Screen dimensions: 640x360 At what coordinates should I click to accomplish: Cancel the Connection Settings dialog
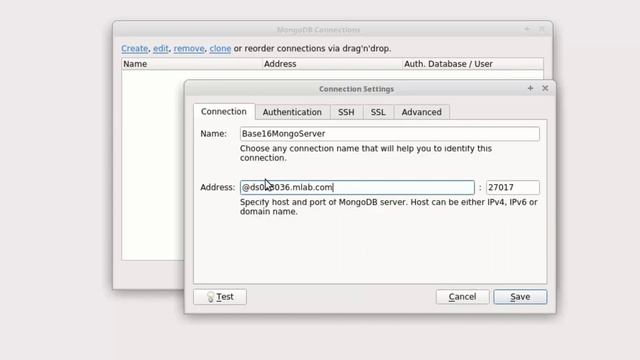(462, 297)
